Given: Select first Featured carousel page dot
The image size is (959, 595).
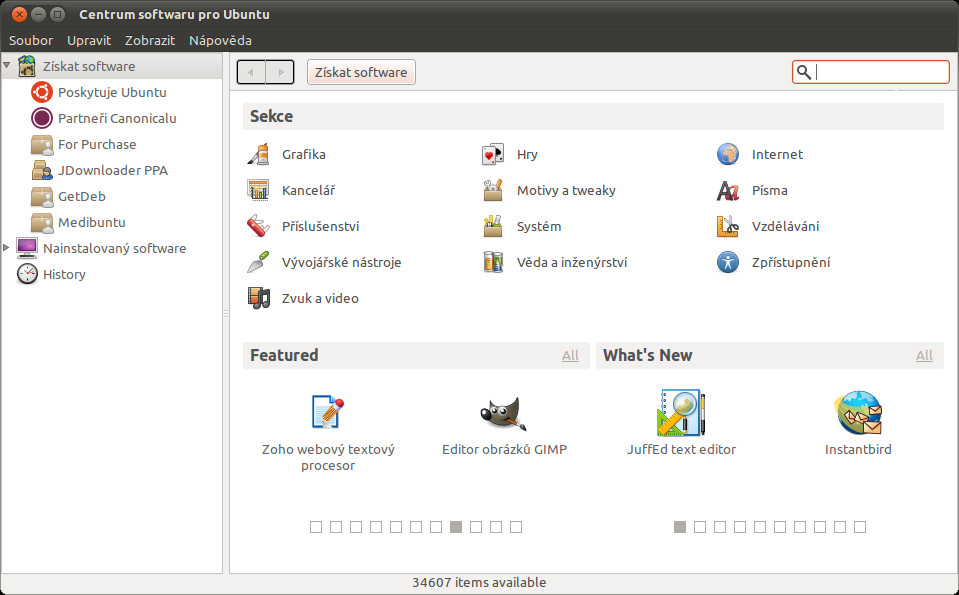Looking at the screenshot, I should click(x=316, y=527).
